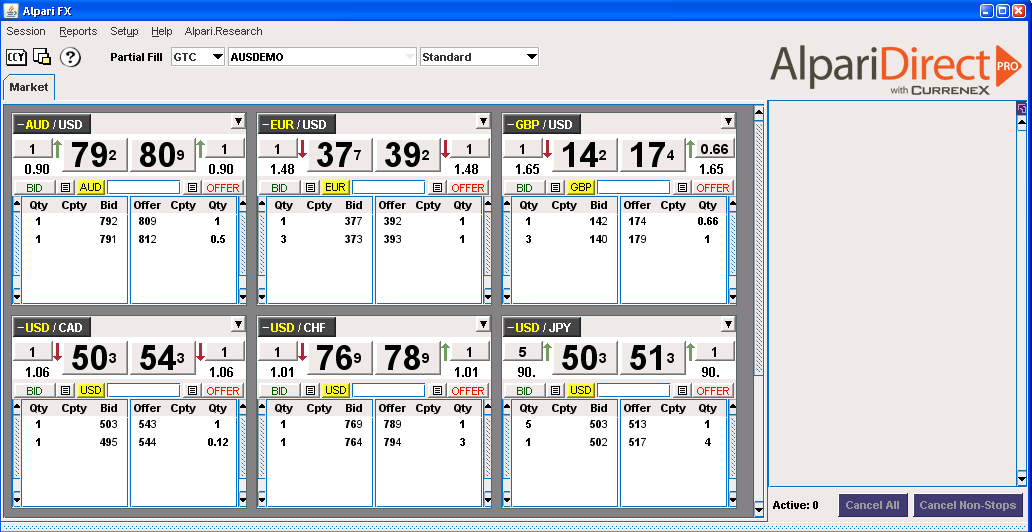Click the AUD/USD pair title header
Screen dimensions: 1032x532
point(52,124)
